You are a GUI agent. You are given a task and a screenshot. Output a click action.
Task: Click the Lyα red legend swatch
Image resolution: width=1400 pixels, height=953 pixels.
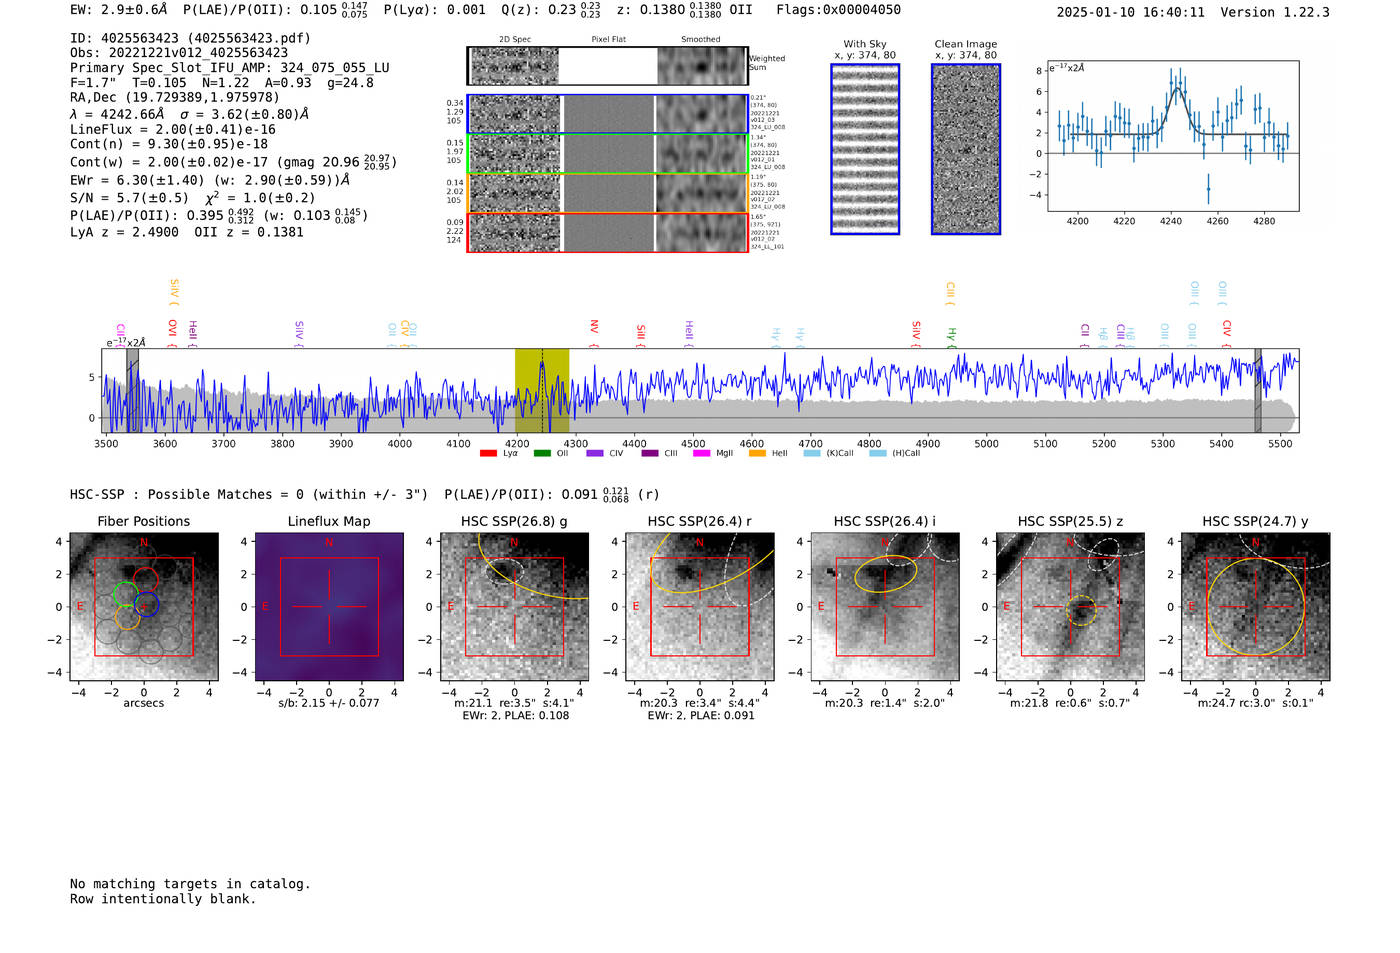coord(488,453)
